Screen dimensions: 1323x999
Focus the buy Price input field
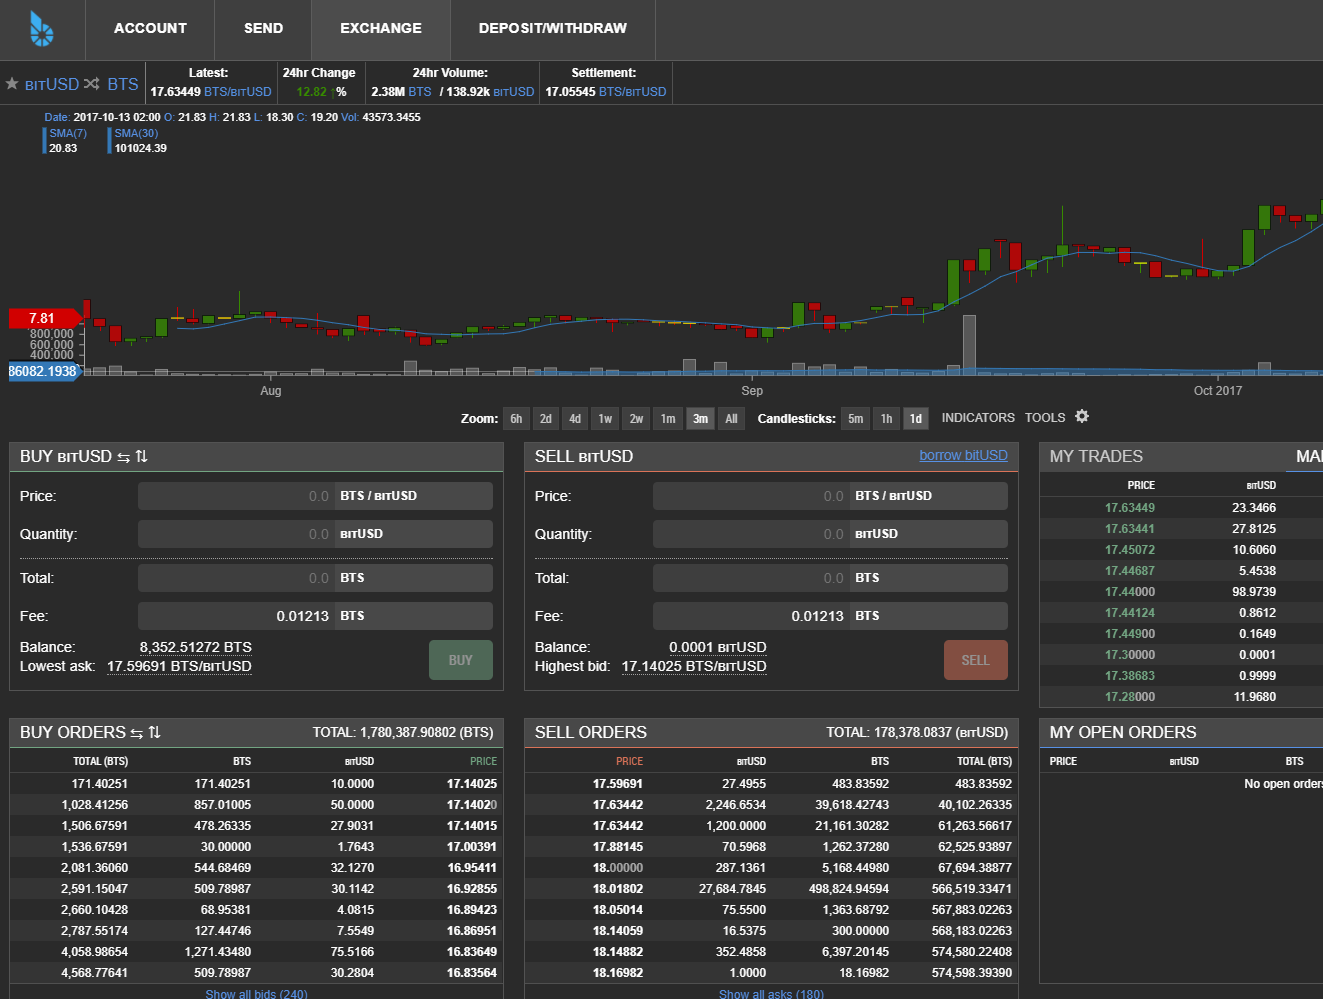[235, 496]
